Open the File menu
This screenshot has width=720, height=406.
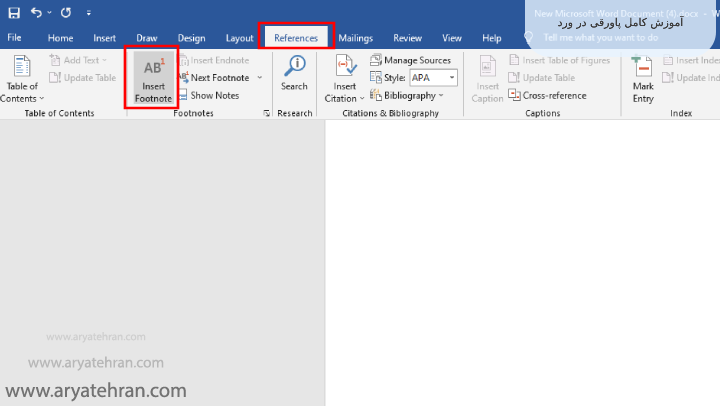coord(15,38)
